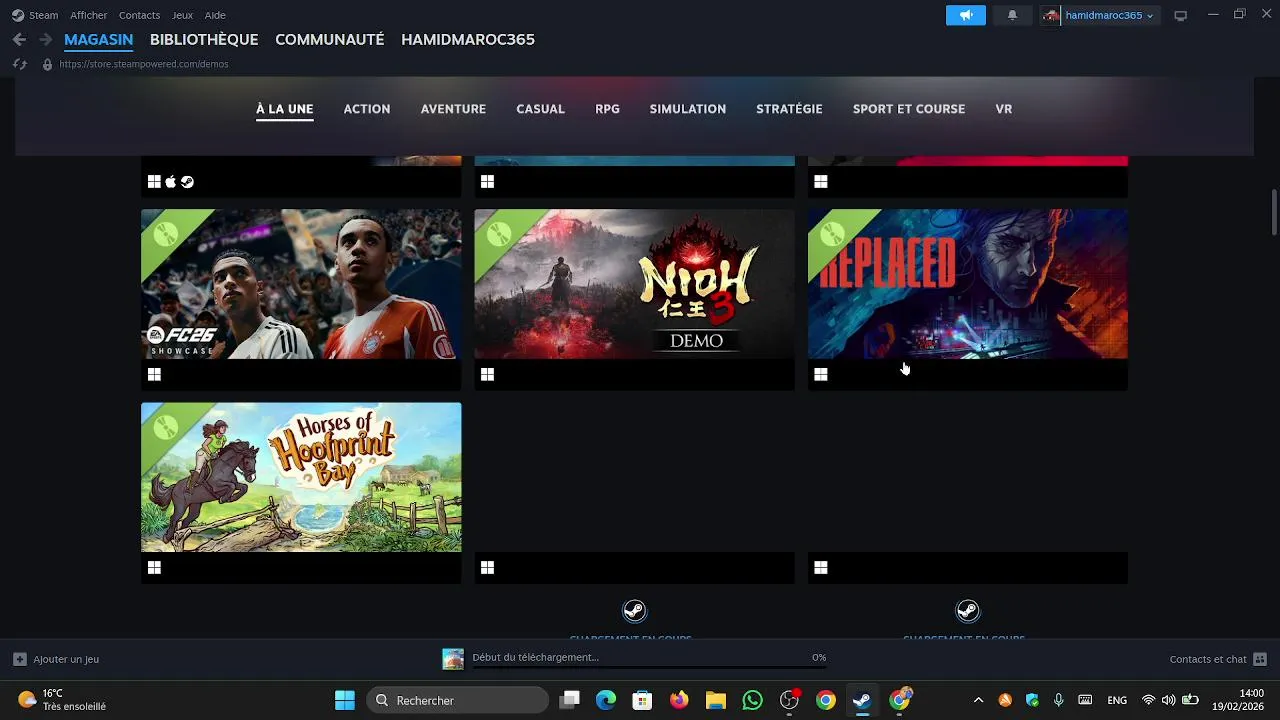Click the downloading game thumbnail icon
Viewport: 1280px width, 720px height.
click(453, 658)
